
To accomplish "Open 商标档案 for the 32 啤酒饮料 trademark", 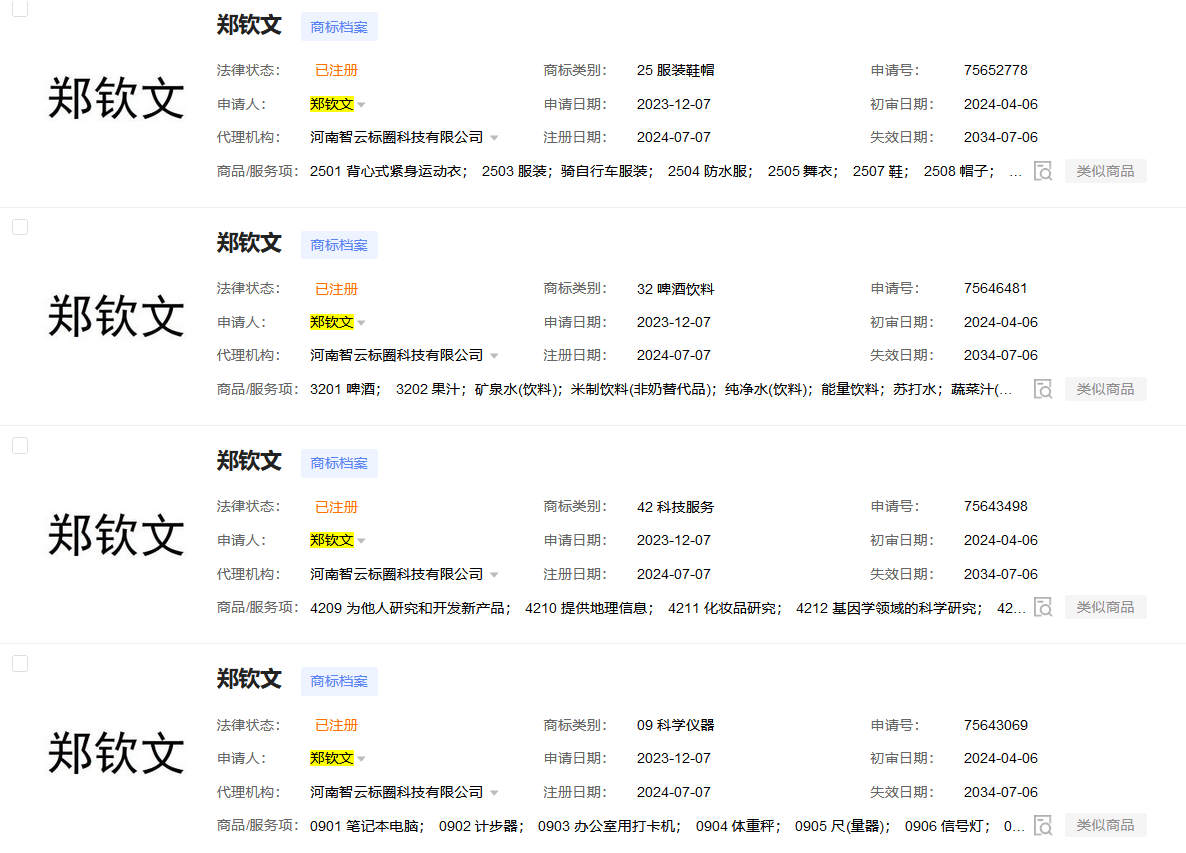I will coord(339,245).
